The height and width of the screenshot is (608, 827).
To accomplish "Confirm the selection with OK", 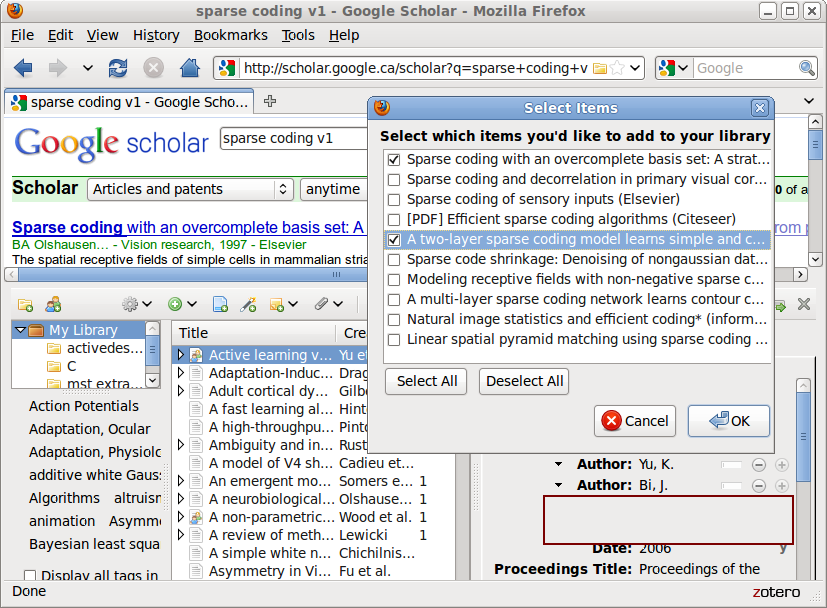I will point(728,421).
